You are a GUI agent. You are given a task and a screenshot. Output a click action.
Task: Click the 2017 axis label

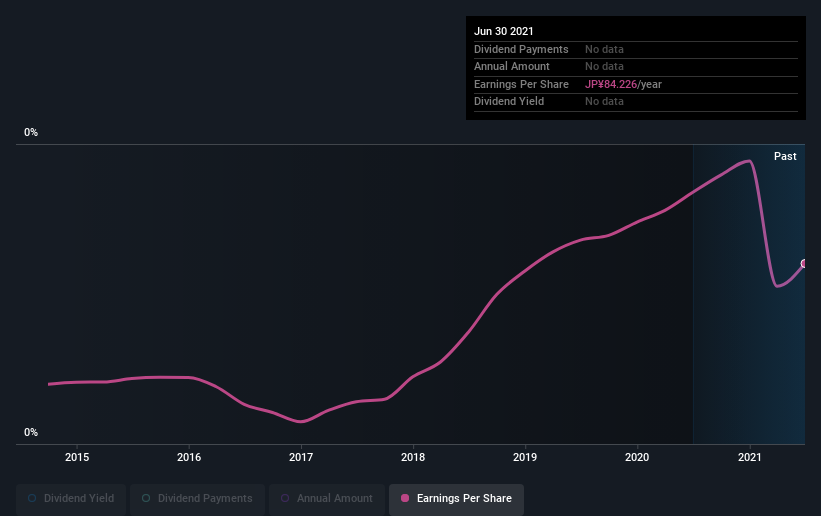click(x=301, y=457)
